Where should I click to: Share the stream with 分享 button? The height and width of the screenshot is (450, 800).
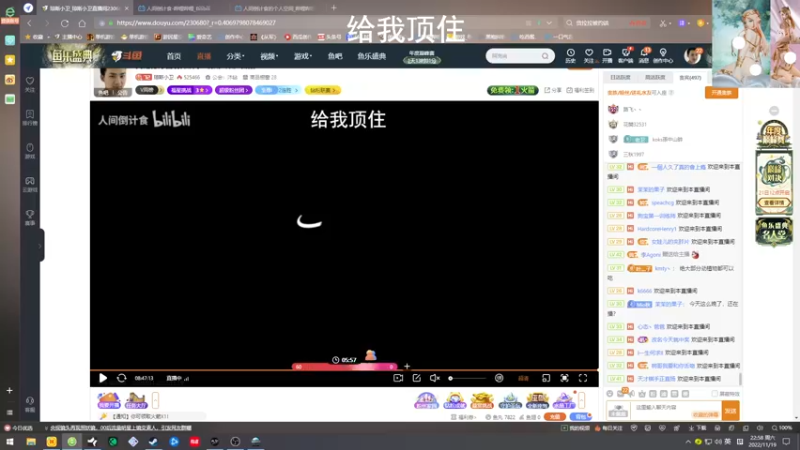click(553, 90)
